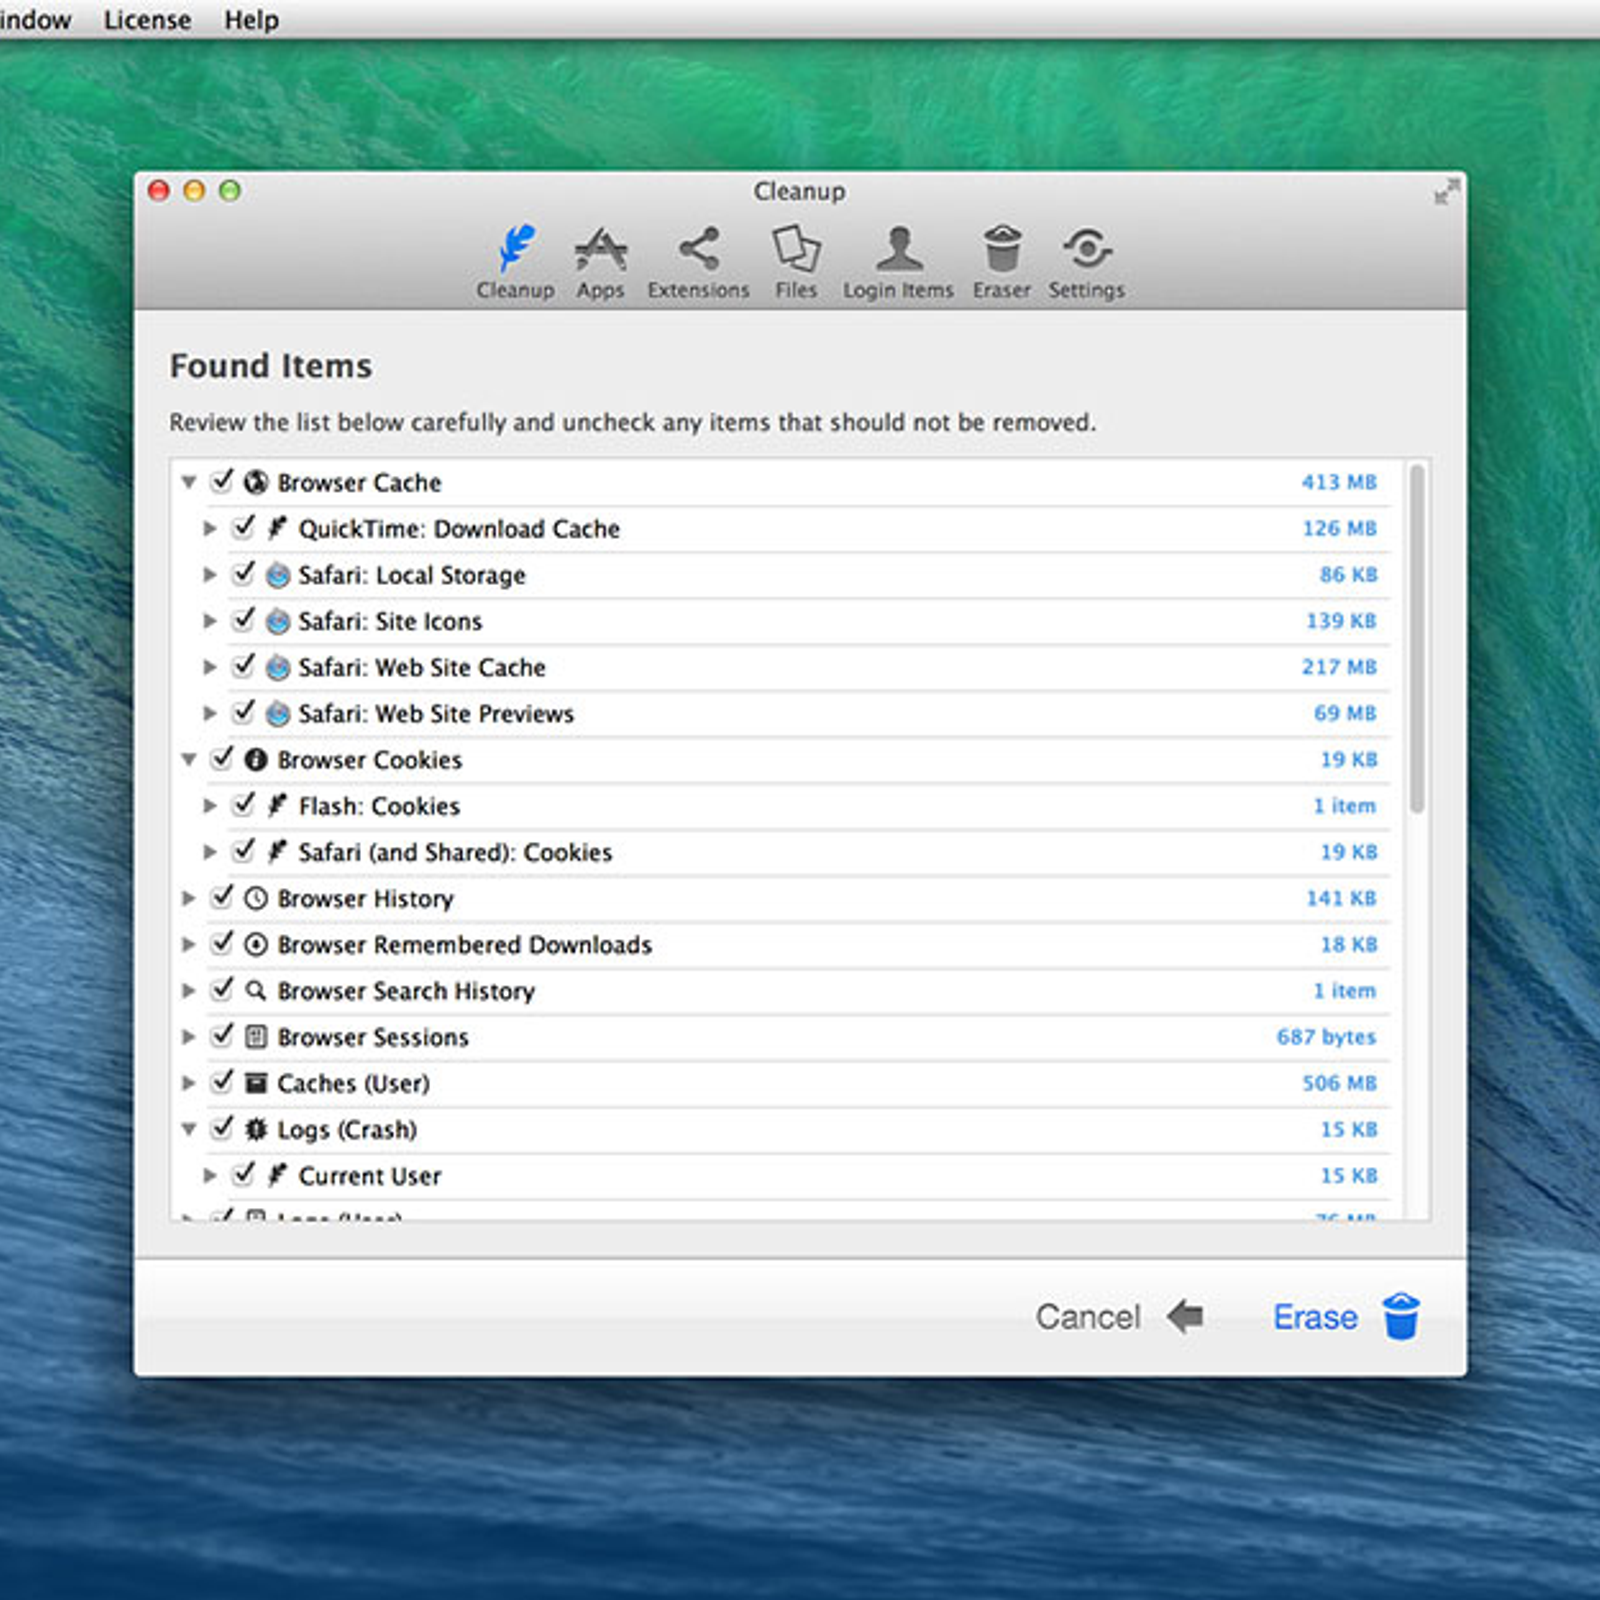Click the Safari icon beside Web Site Previews
Image resolution: width=1600 pixels, height=1600 pixels.
(x=278, y=713)
